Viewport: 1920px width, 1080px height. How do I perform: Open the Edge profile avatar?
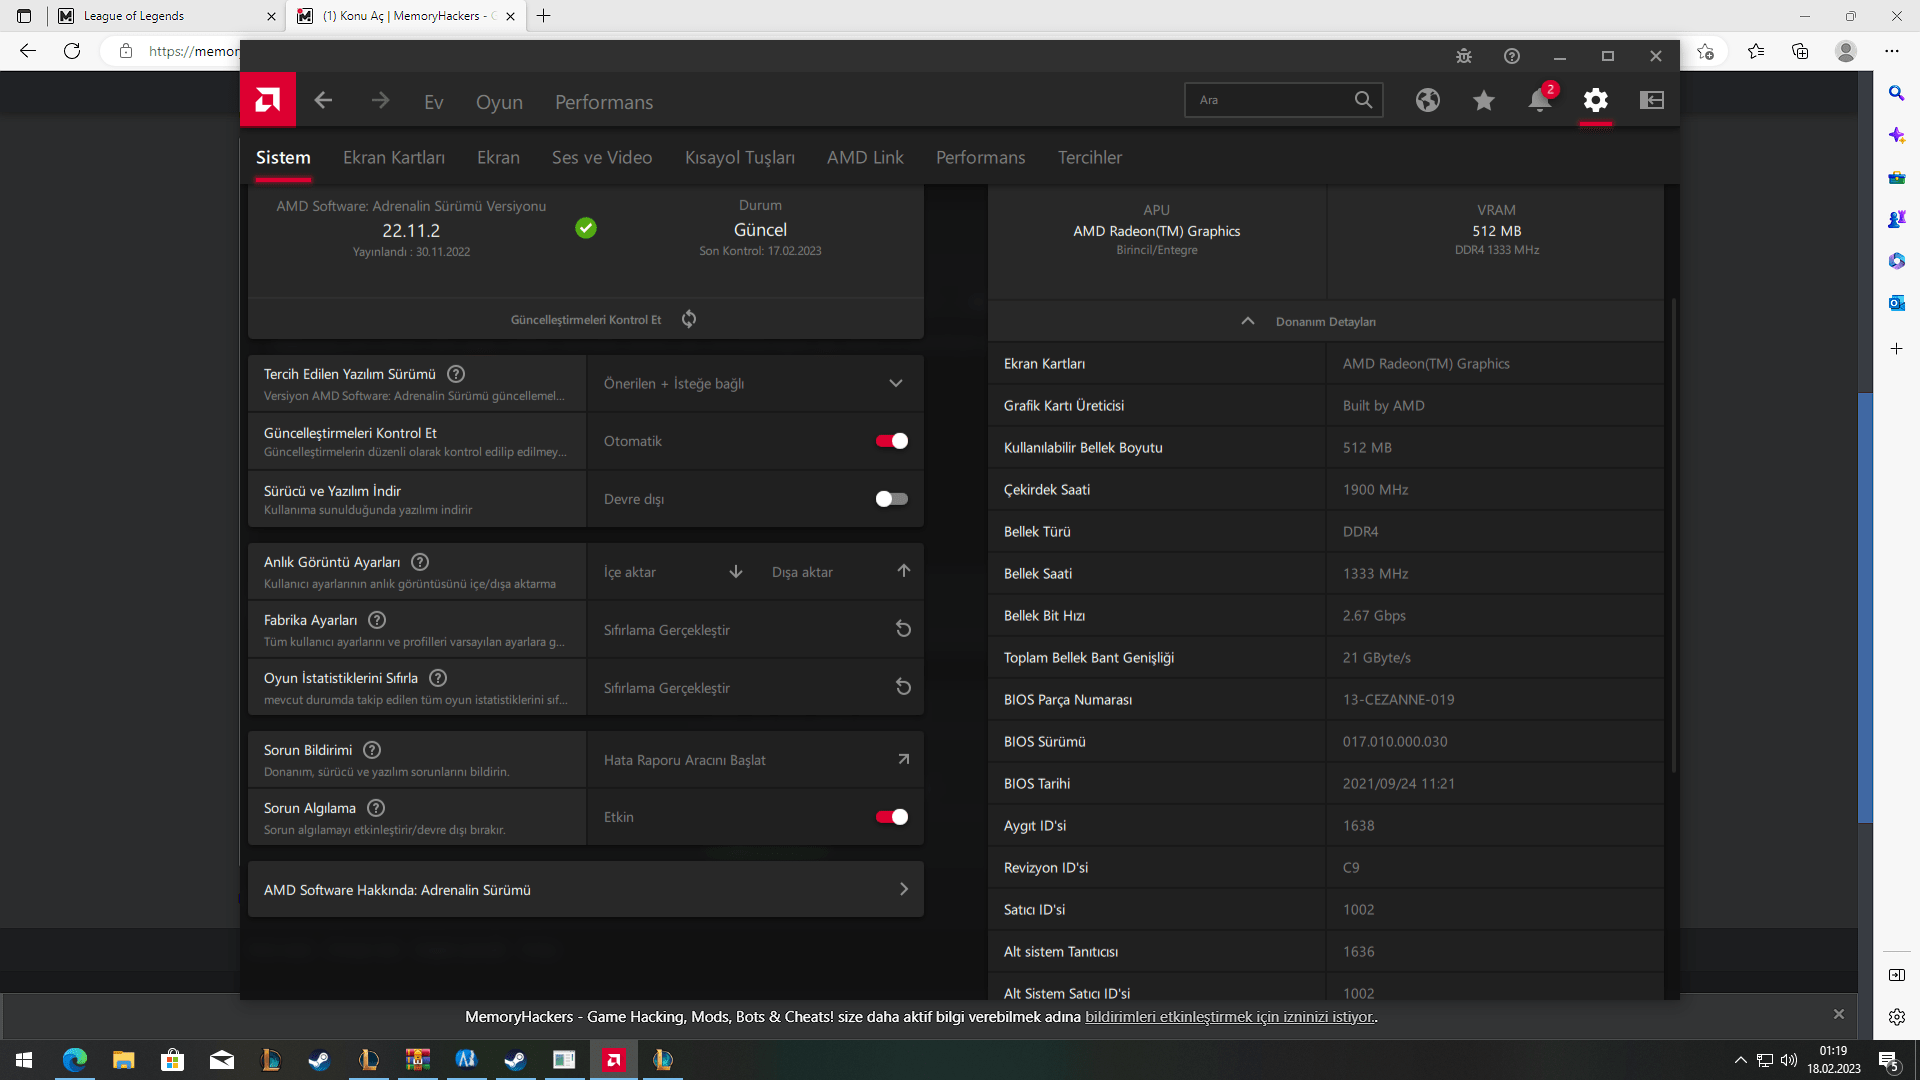click(1846, 51)
